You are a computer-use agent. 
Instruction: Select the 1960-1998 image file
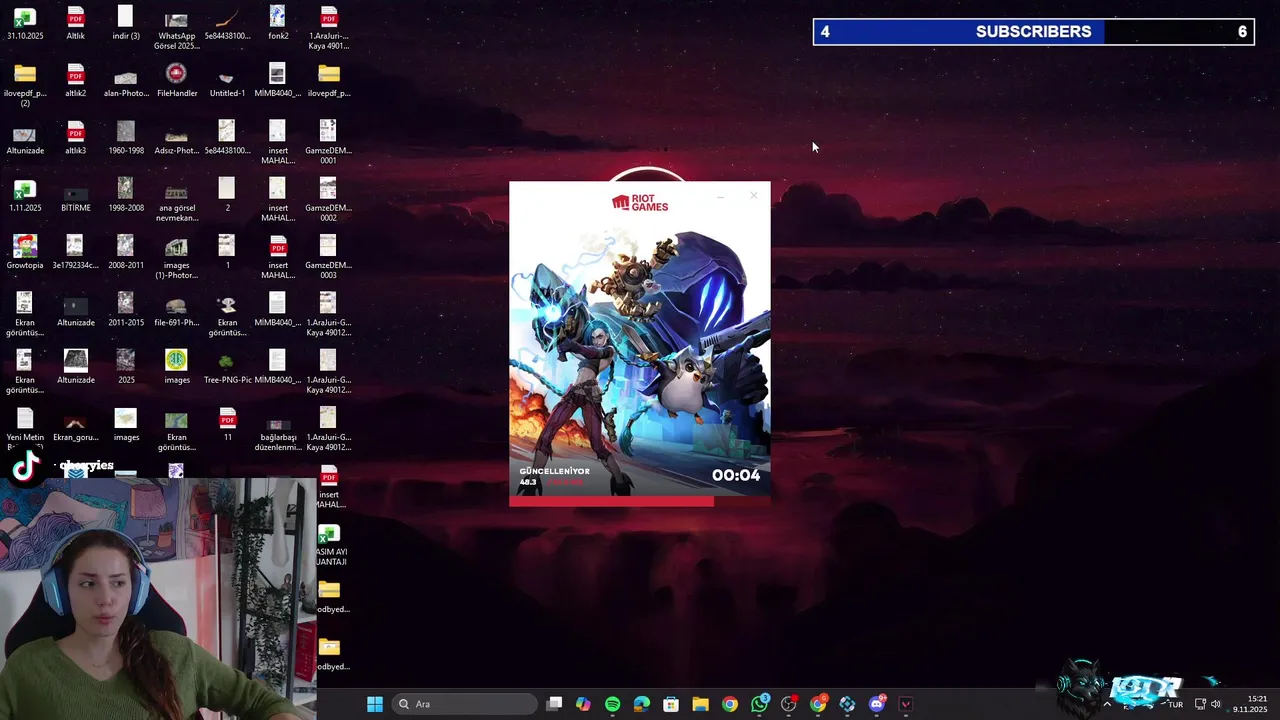pos(126,138)
